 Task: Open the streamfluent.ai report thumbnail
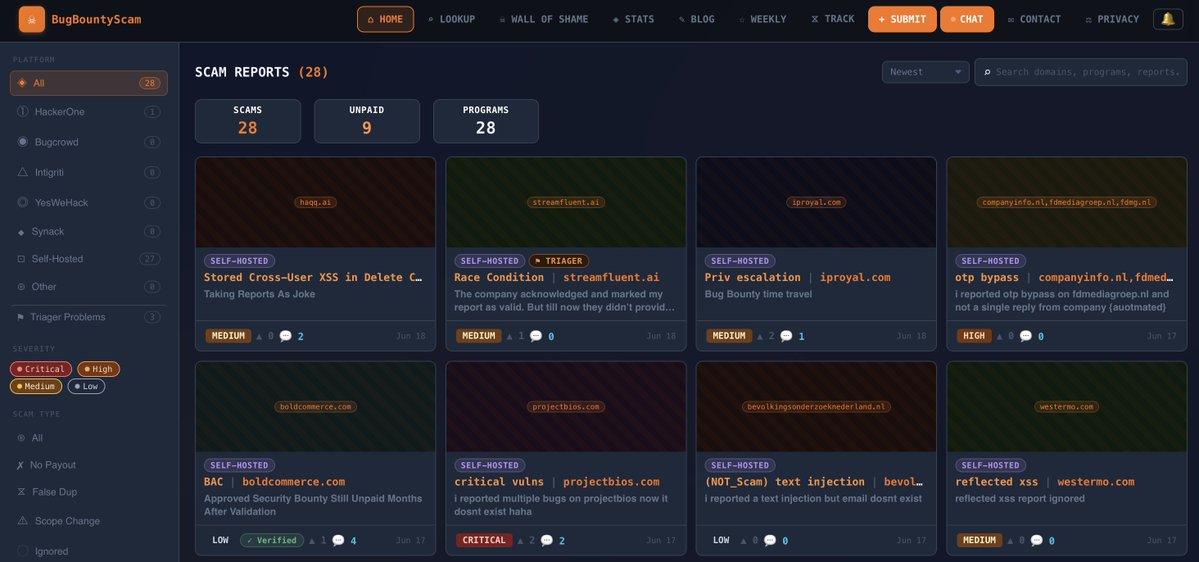click(x=566, y=203)
